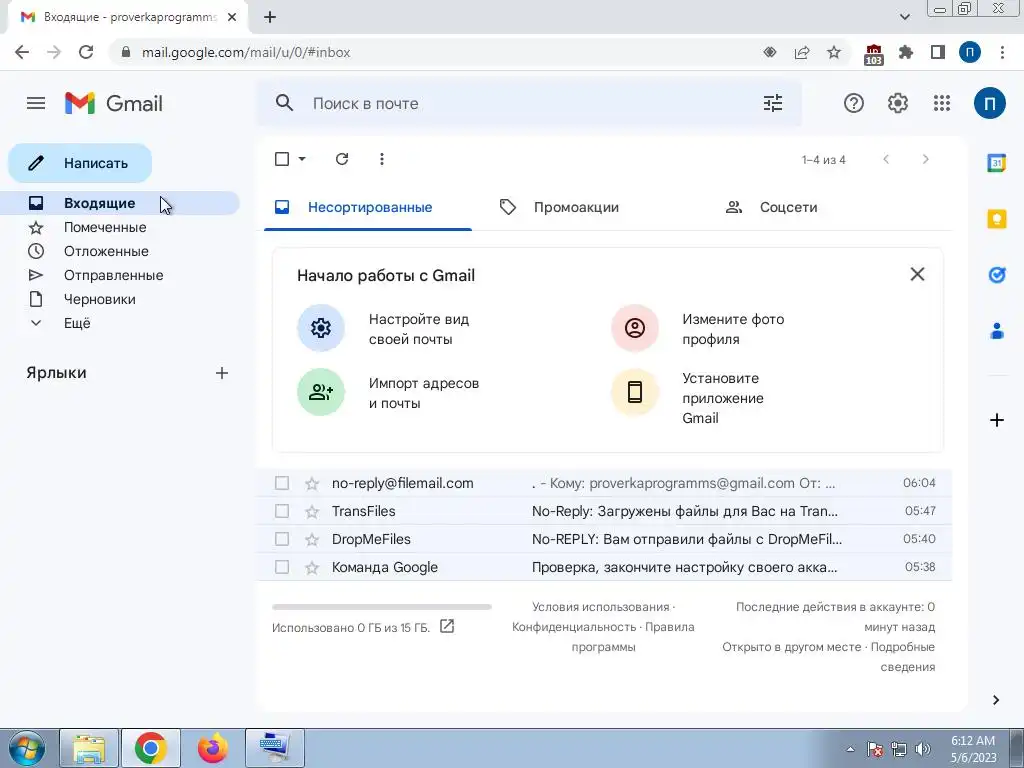Open Chrome extensions puzzle icon
Screen dimensions: 1024x768
point(905,52)
